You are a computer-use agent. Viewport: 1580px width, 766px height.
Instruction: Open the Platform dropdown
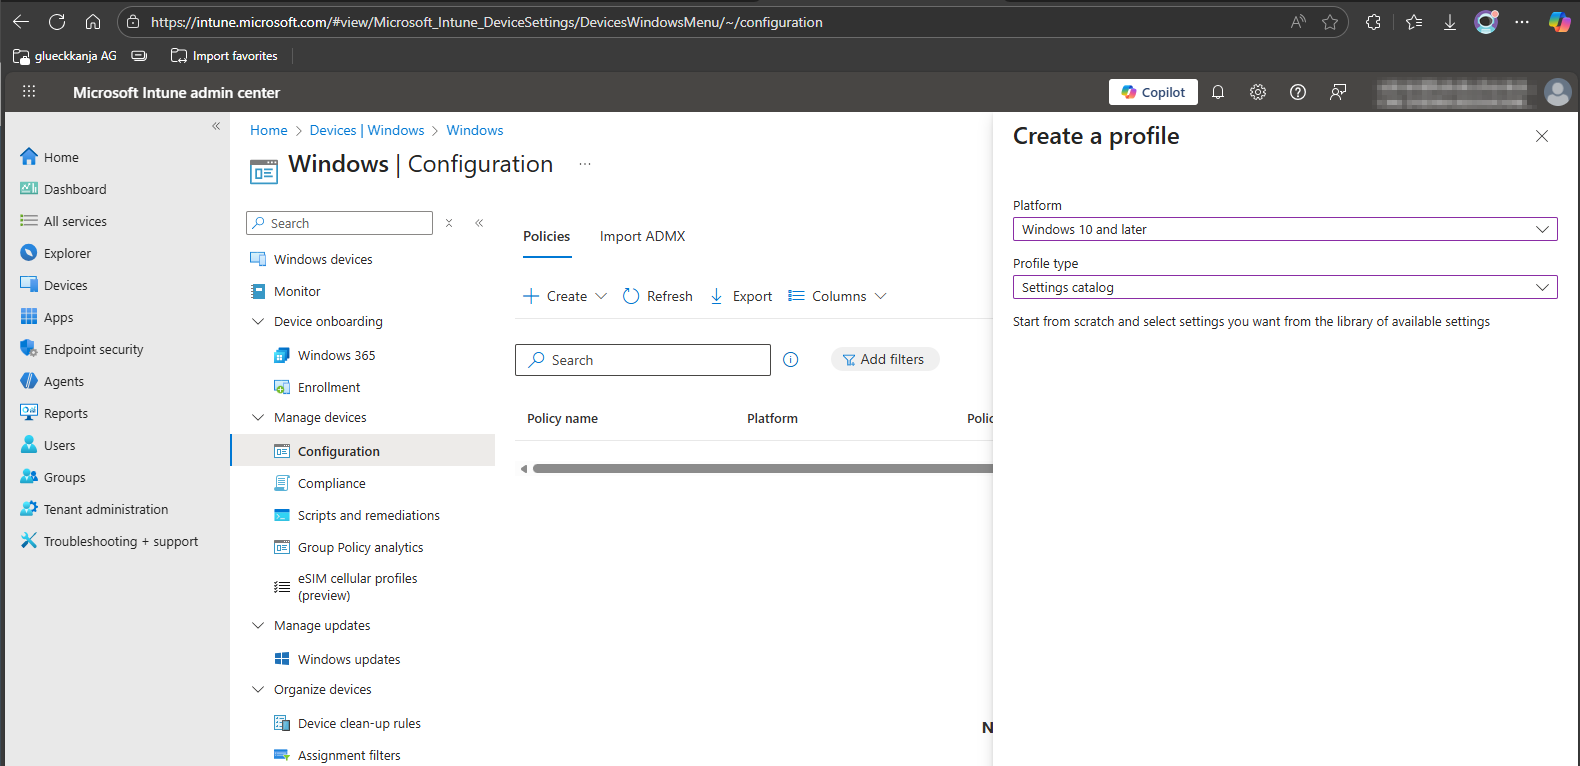tap(1284, 229)
